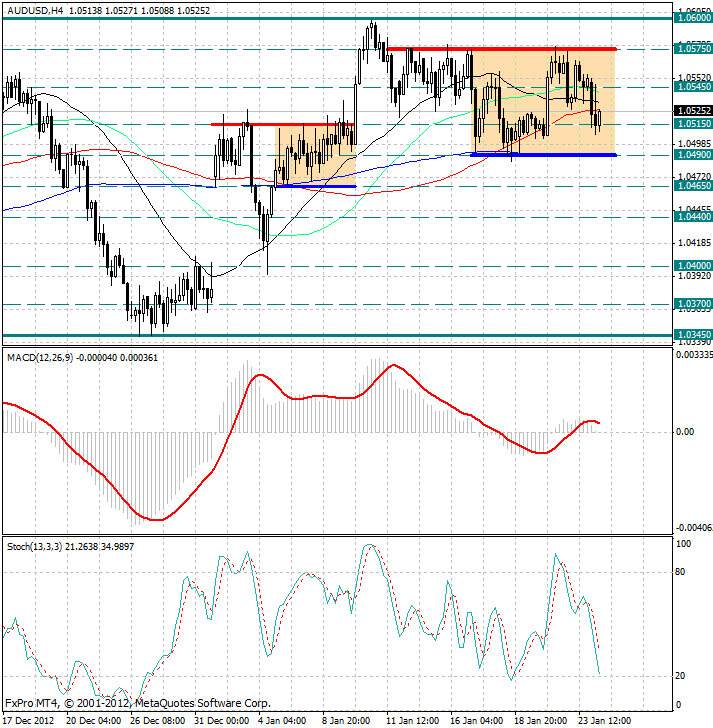Screen dimensions: 713x728
Task: Select the 1.05450 price level label
Action: [x=693, y=87]
